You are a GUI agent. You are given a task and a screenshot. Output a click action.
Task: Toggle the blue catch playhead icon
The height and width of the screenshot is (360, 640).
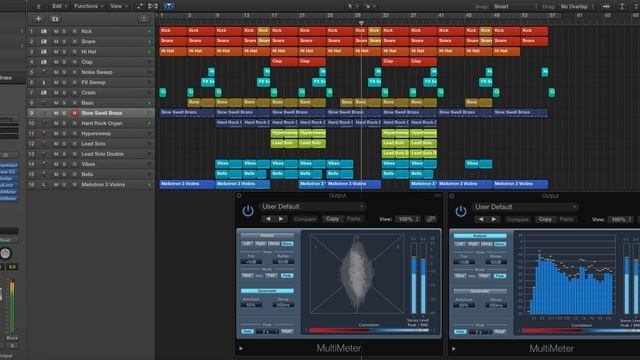pyautogui.click(x=169, y=6)
